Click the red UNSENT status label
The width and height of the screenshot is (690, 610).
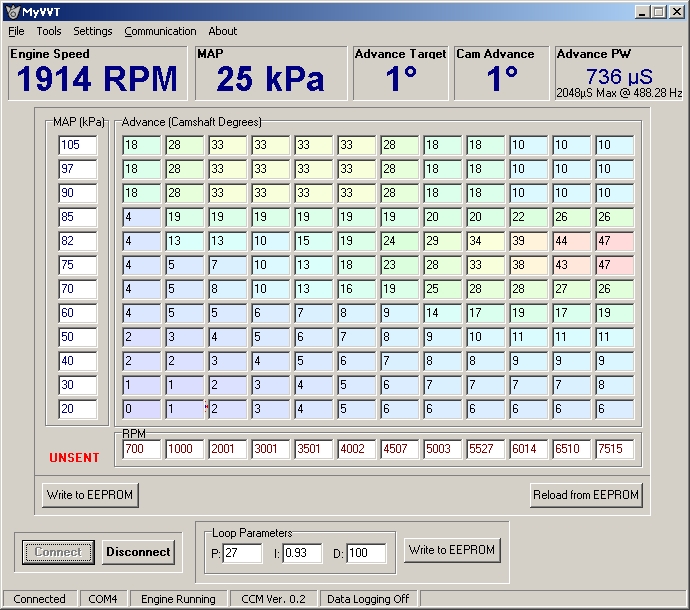[74, 458]
